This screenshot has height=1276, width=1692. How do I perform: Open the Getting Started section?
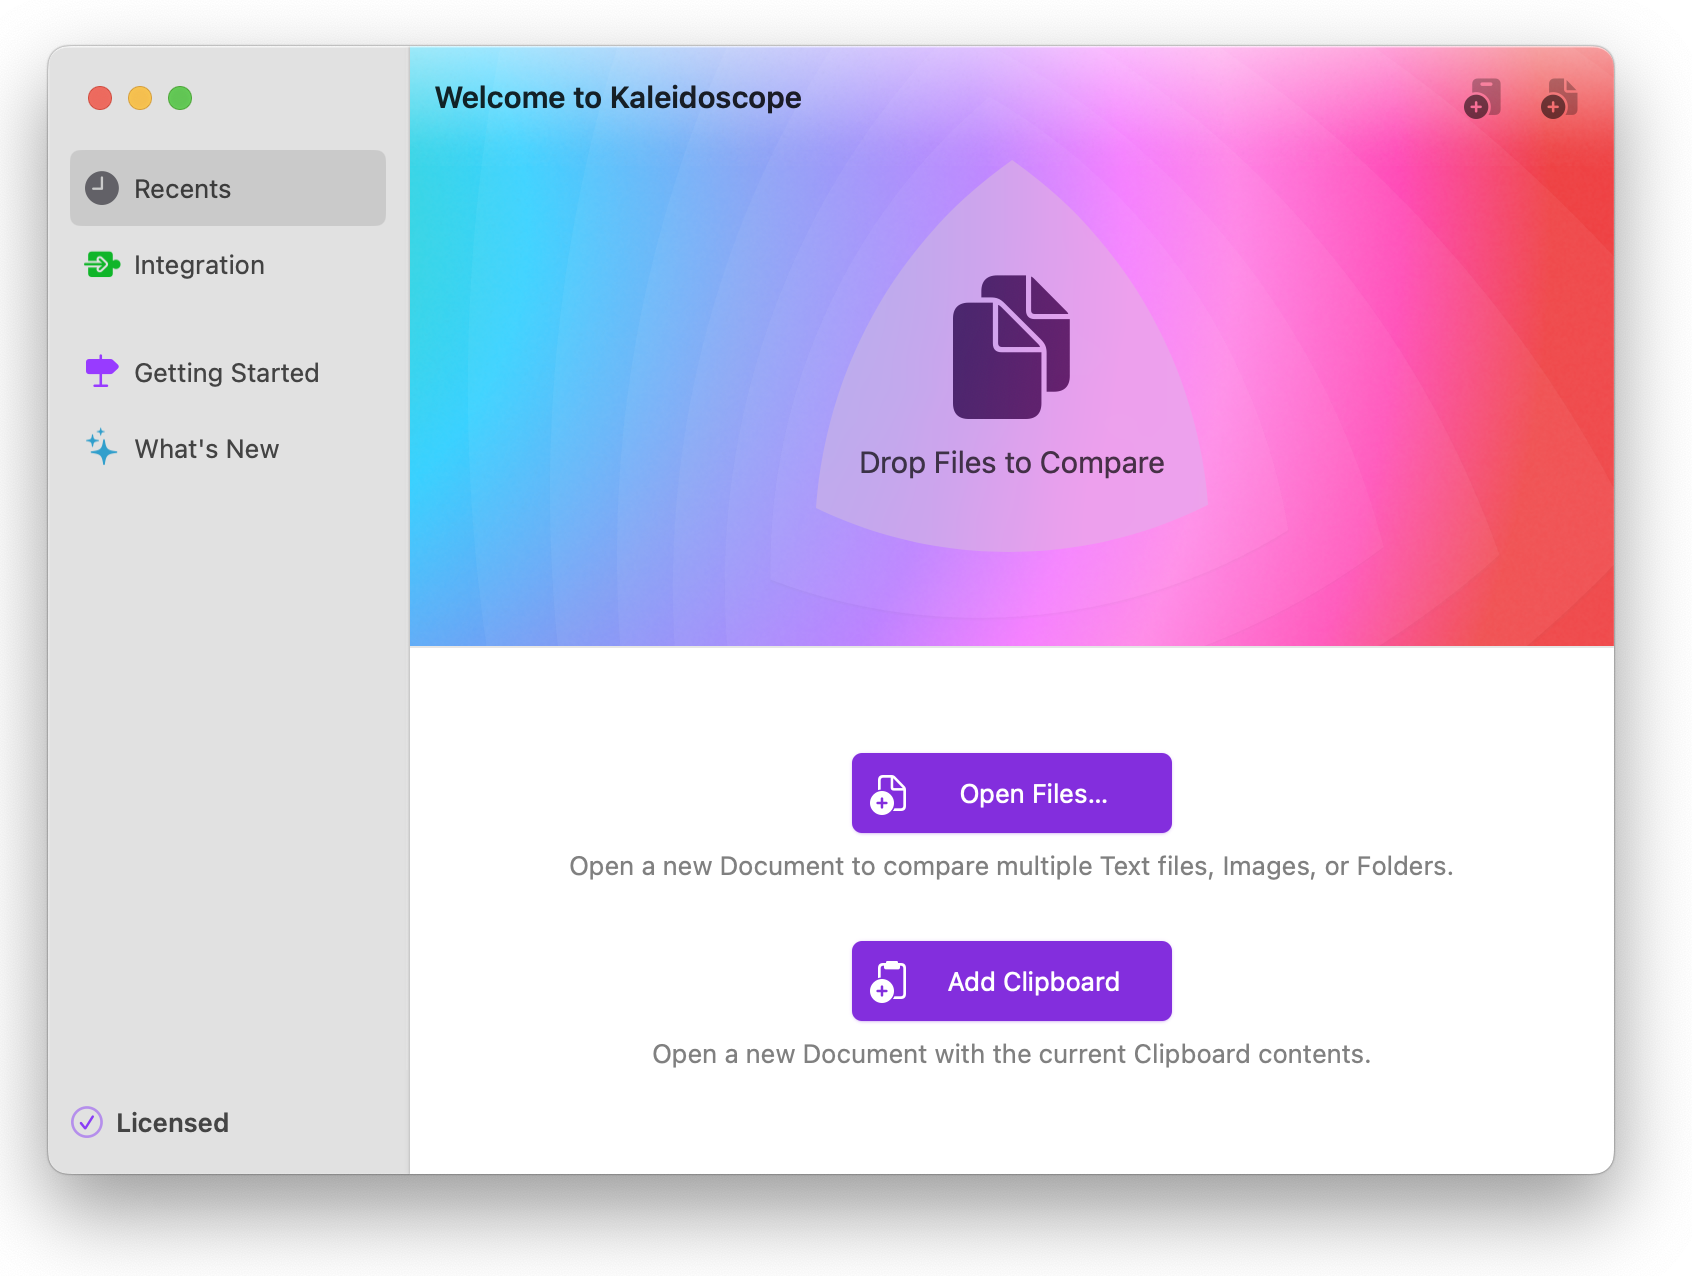pyautogui.click(x=228, y=373)
